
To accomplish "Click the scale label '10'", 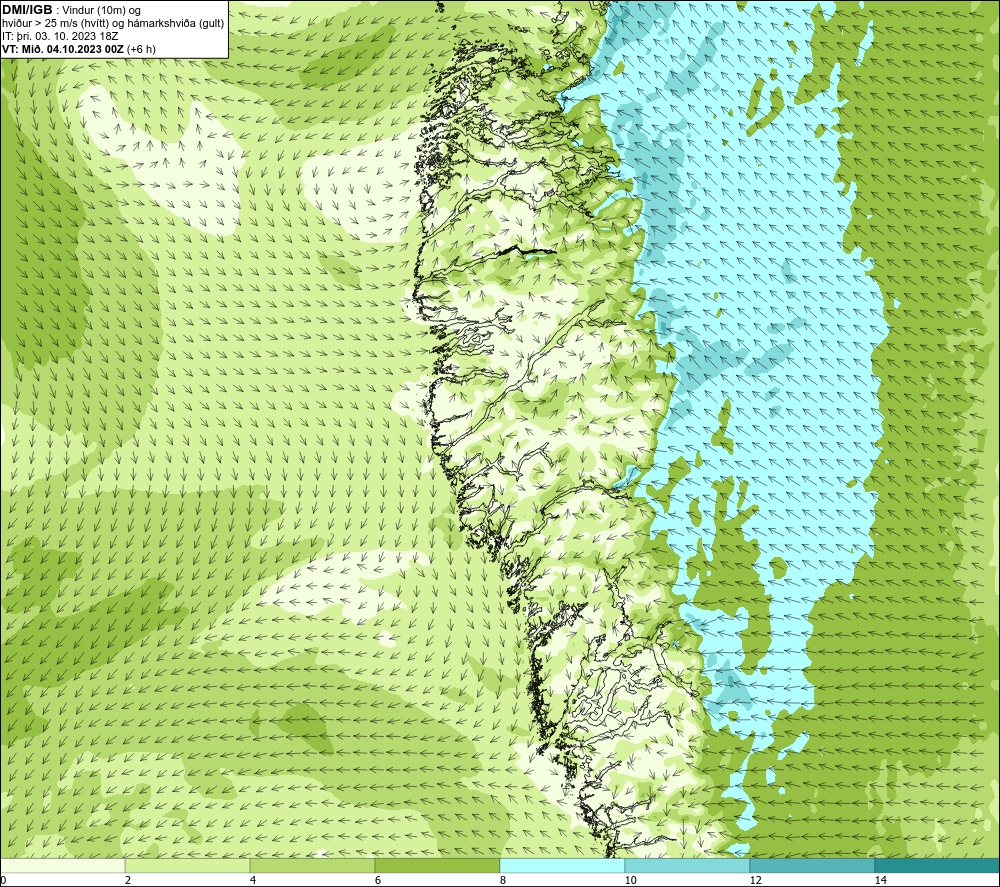I will tap(631, 881).
